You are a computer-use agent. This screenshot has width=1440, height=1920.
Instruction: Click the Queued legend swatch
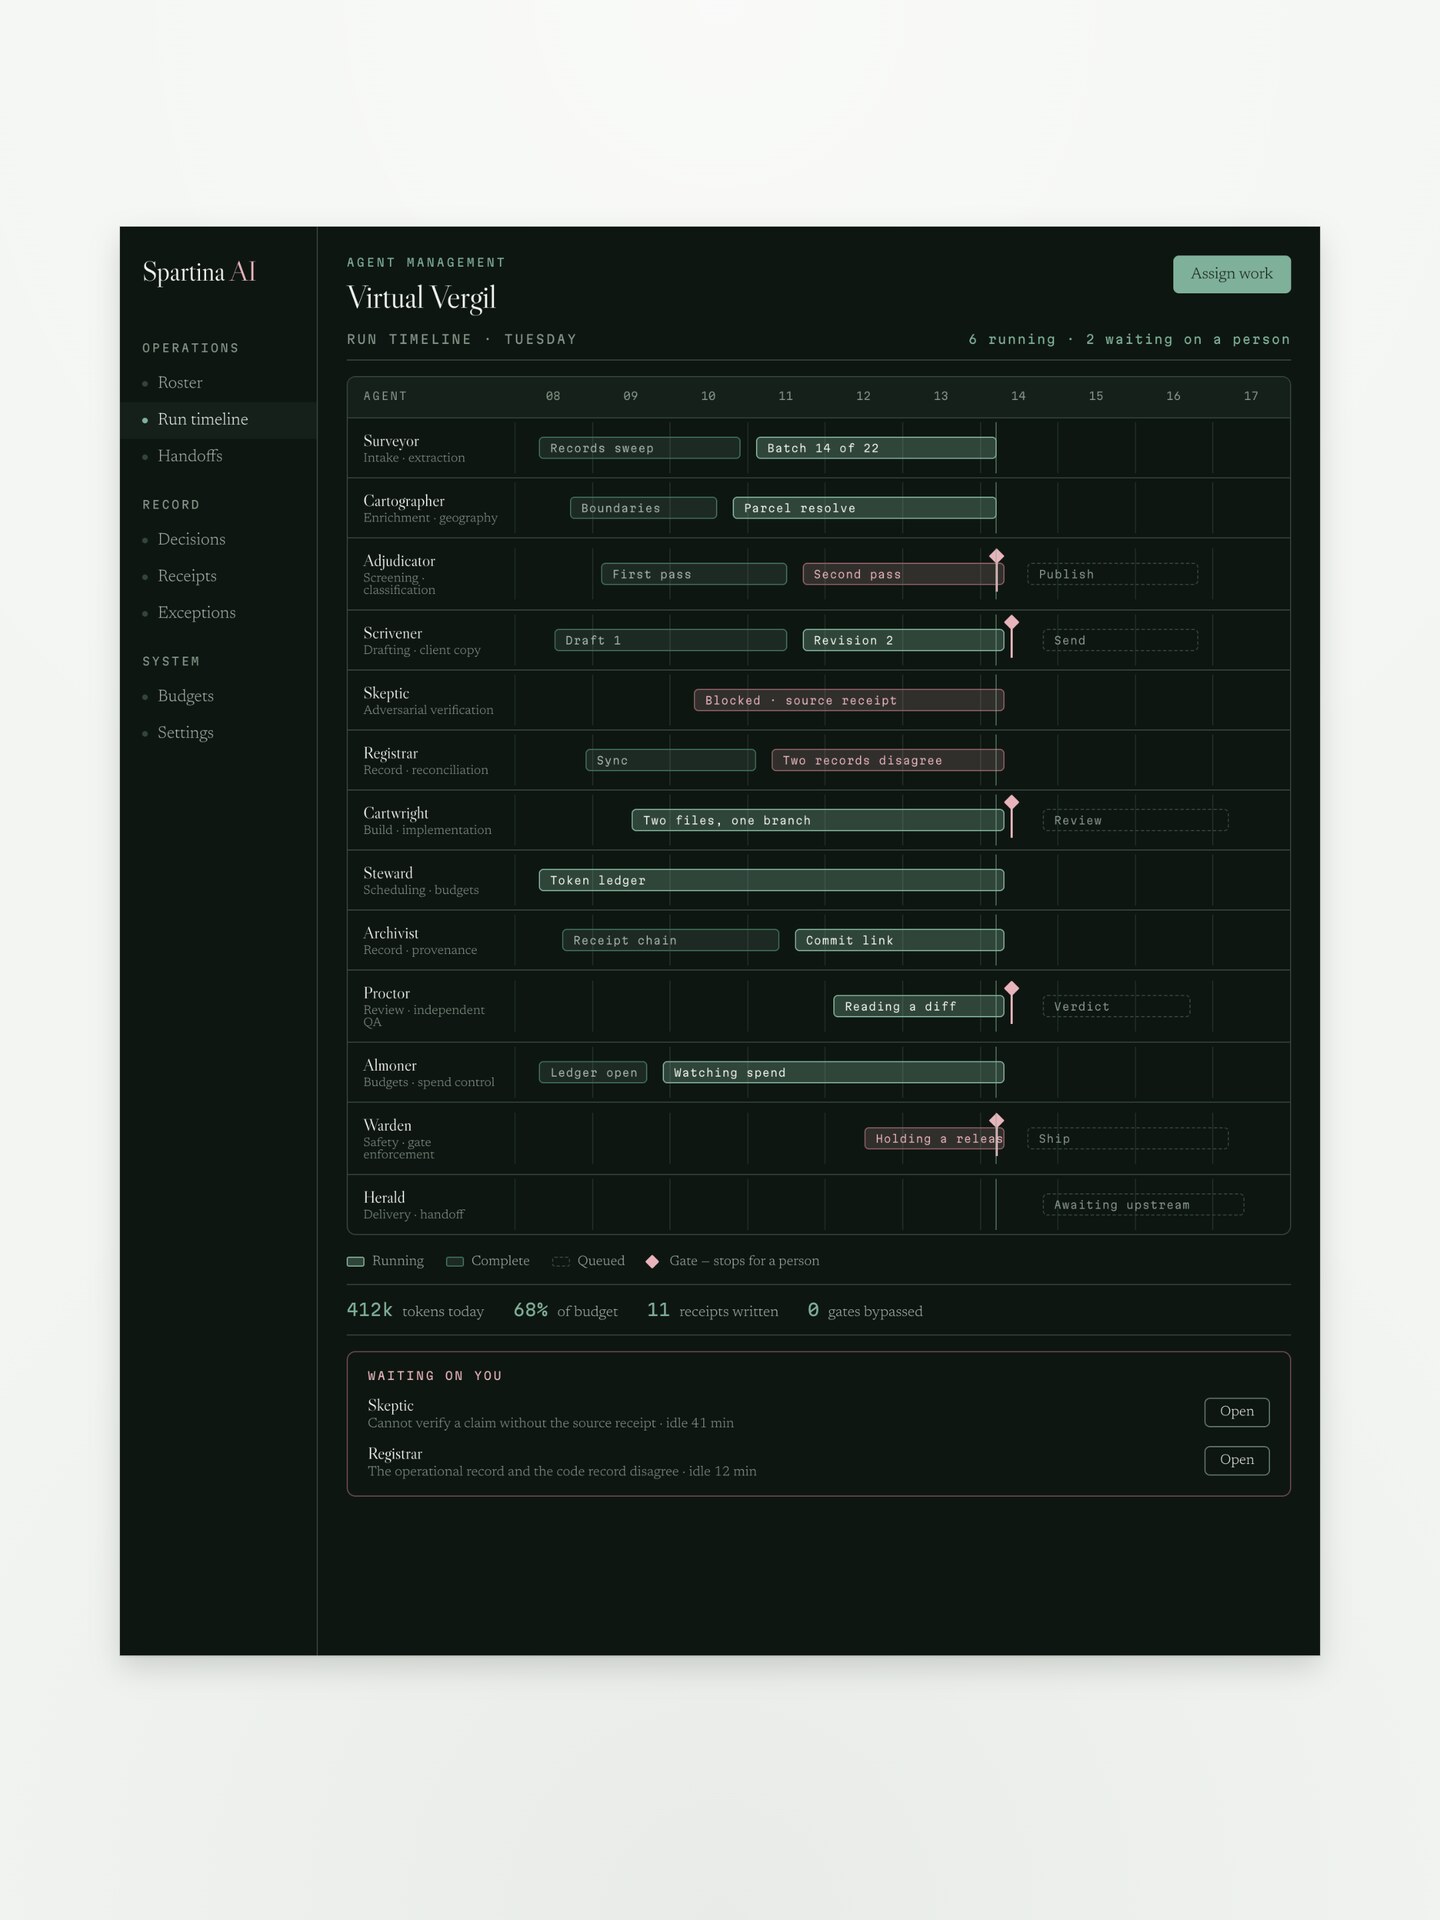coord(561,1261)
